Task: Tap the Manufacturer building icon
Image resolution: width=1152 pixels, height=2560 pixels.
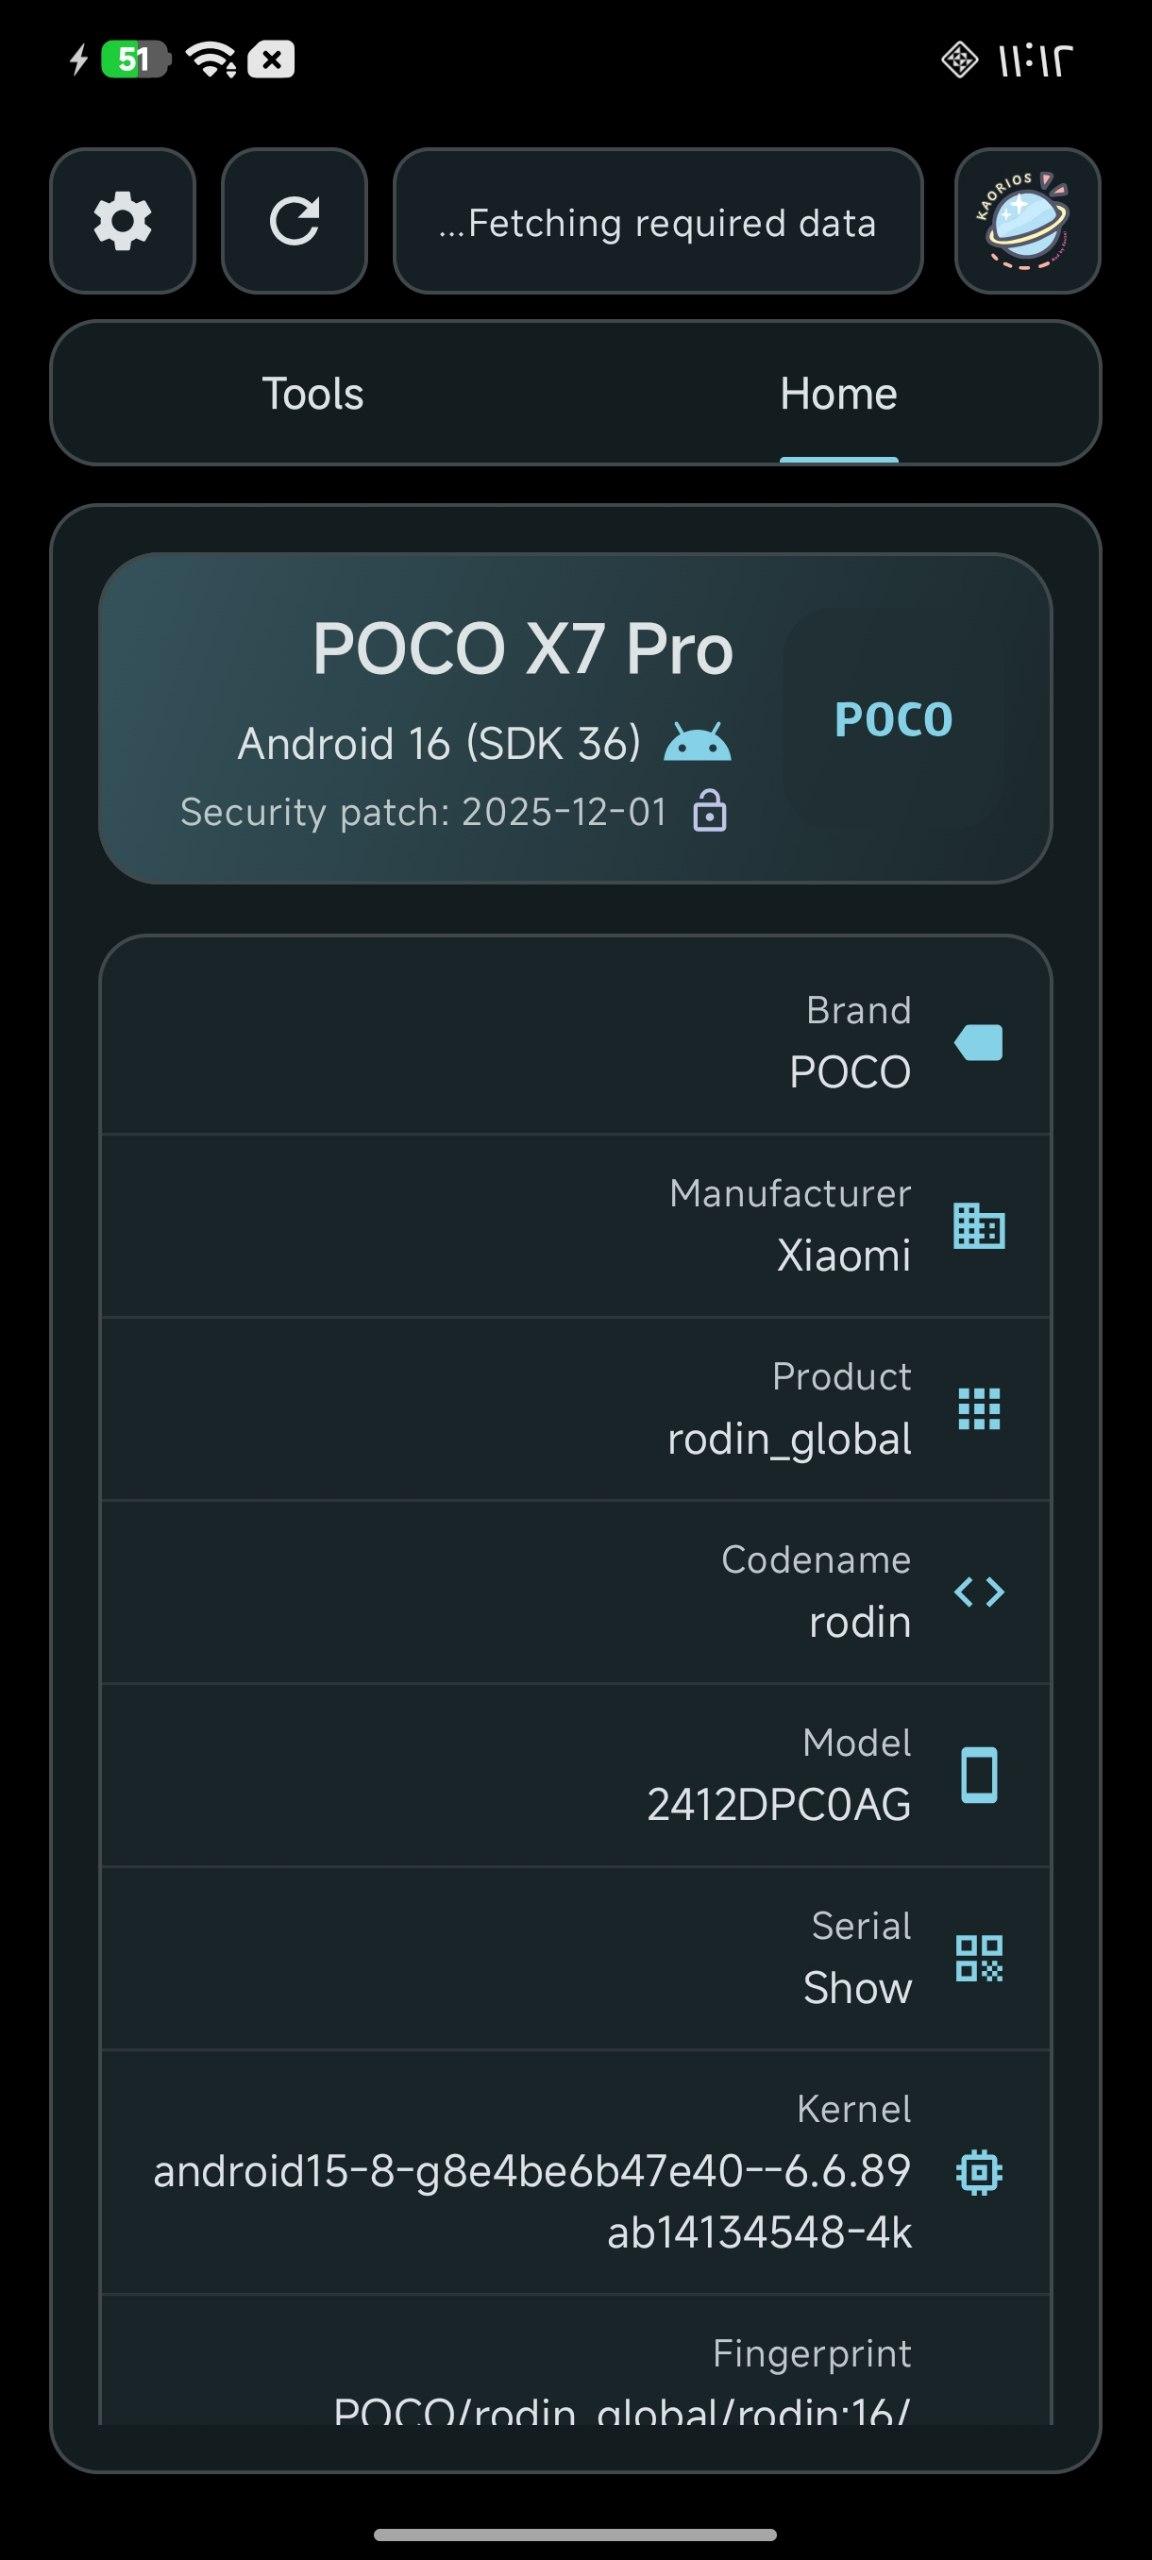Action: coord(979,1225)
